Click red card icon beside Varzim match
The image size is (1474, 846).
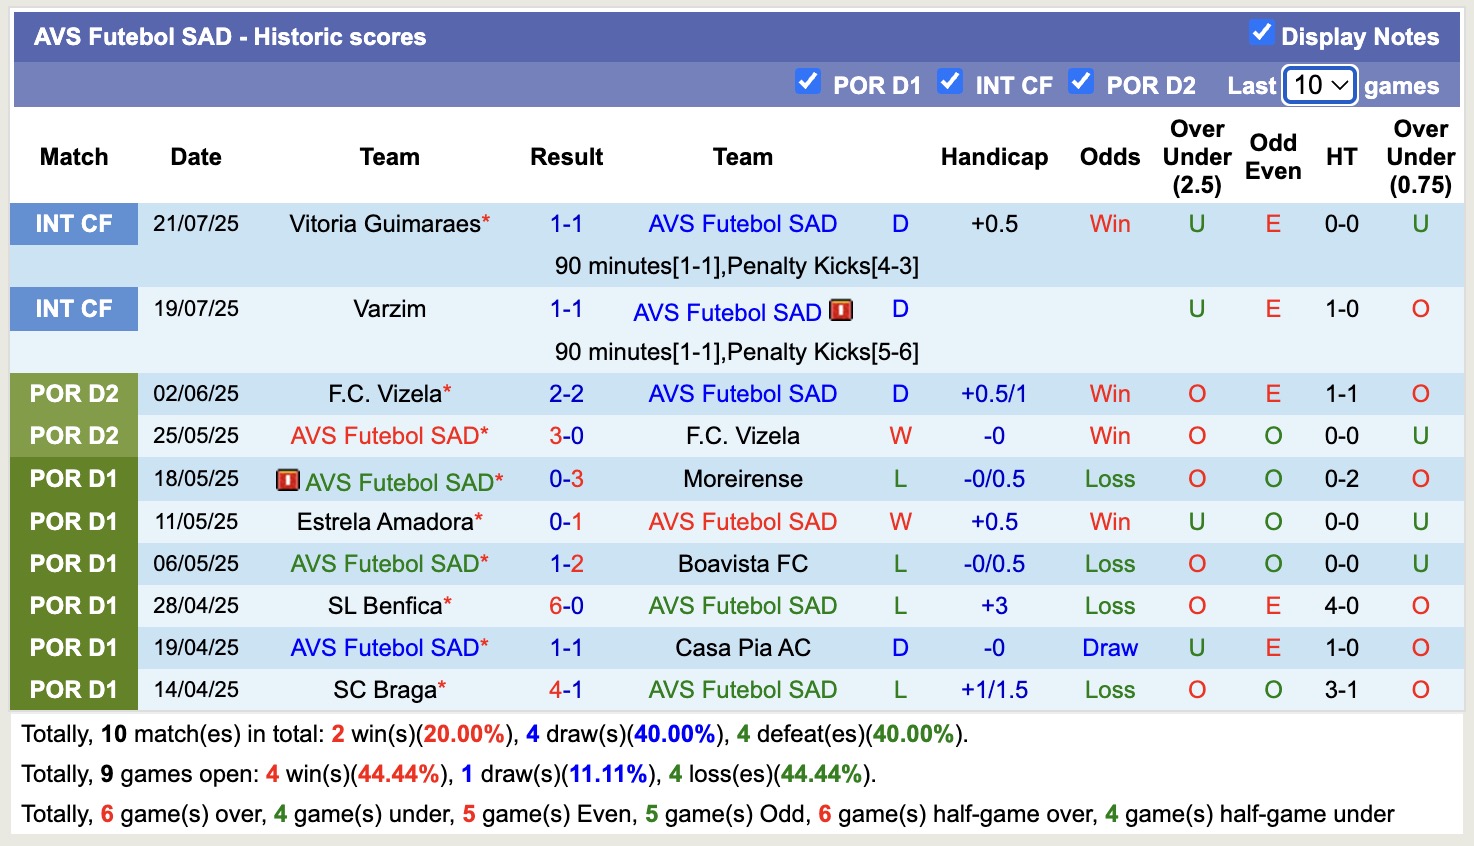point(842,310)
